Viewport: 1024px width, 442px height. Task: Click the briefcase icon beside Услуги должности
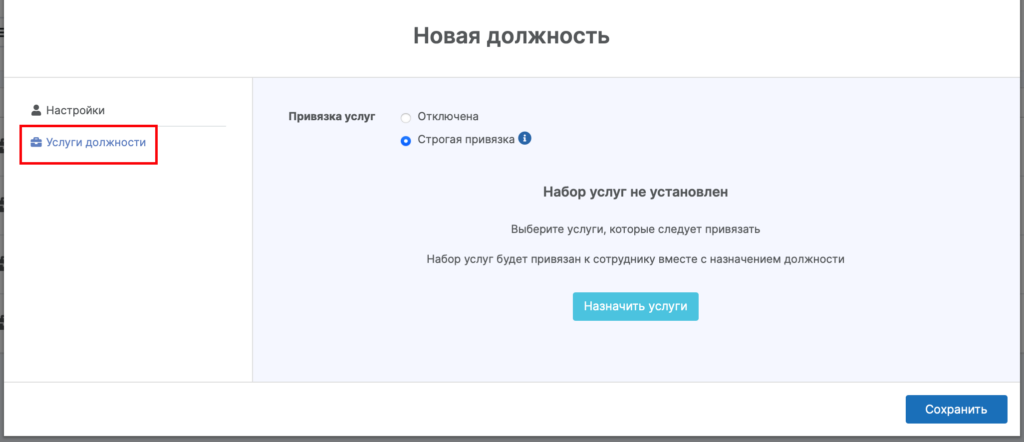[x=36, y=143]
